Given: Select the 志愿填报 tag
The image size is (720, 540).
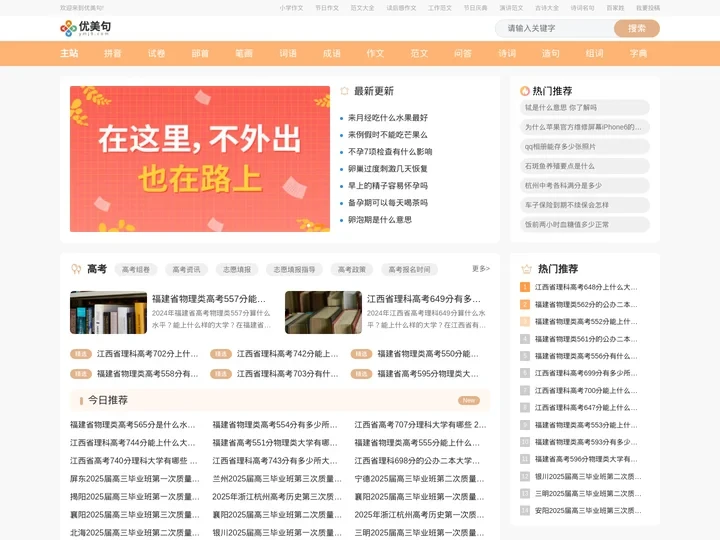Looking at the screenshot, I should click(237, 270).
